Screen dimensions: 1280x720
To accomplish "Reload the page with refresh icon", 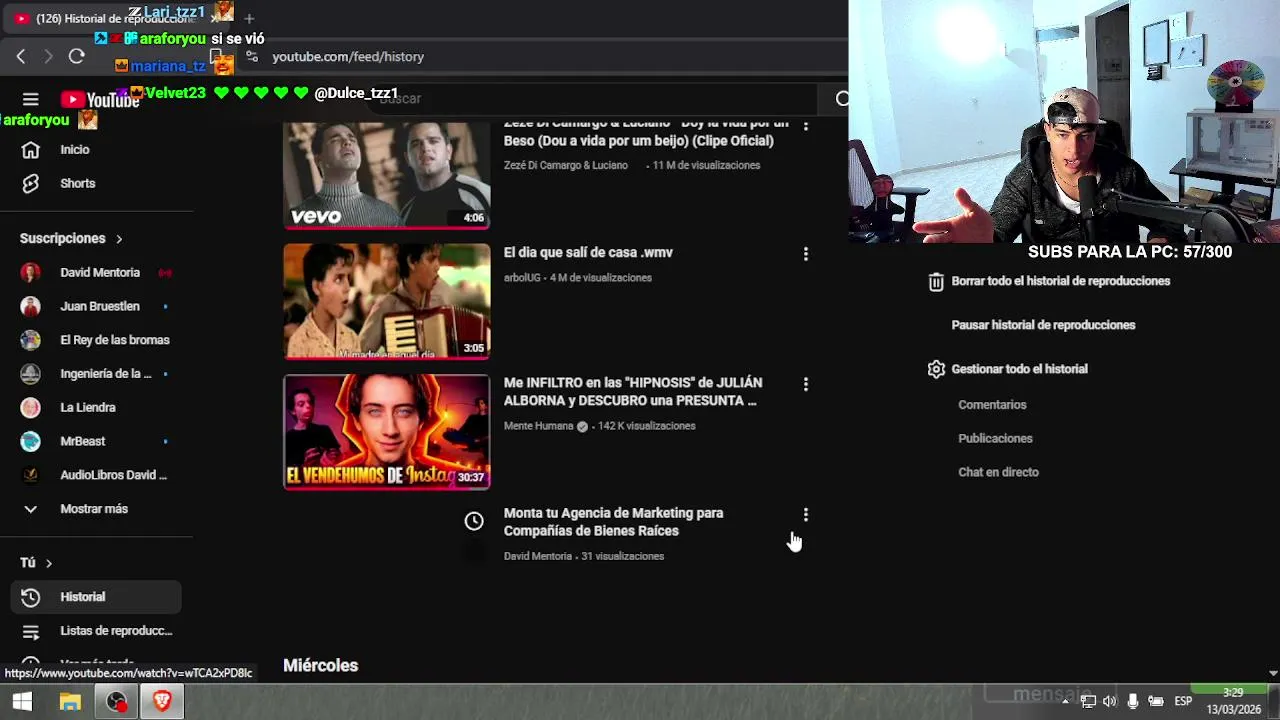I will 76,57.
